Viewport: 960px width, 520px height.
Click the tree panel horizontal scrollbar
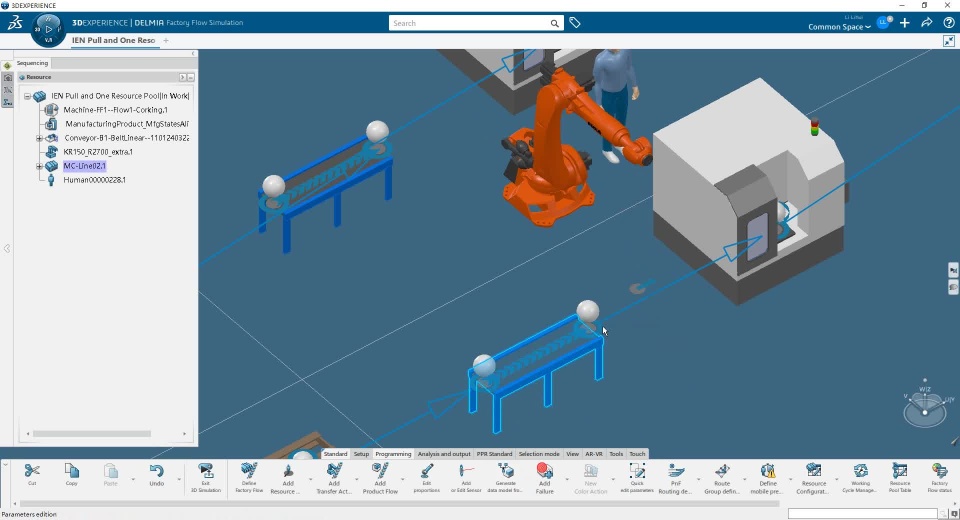[x=92, y=434]
